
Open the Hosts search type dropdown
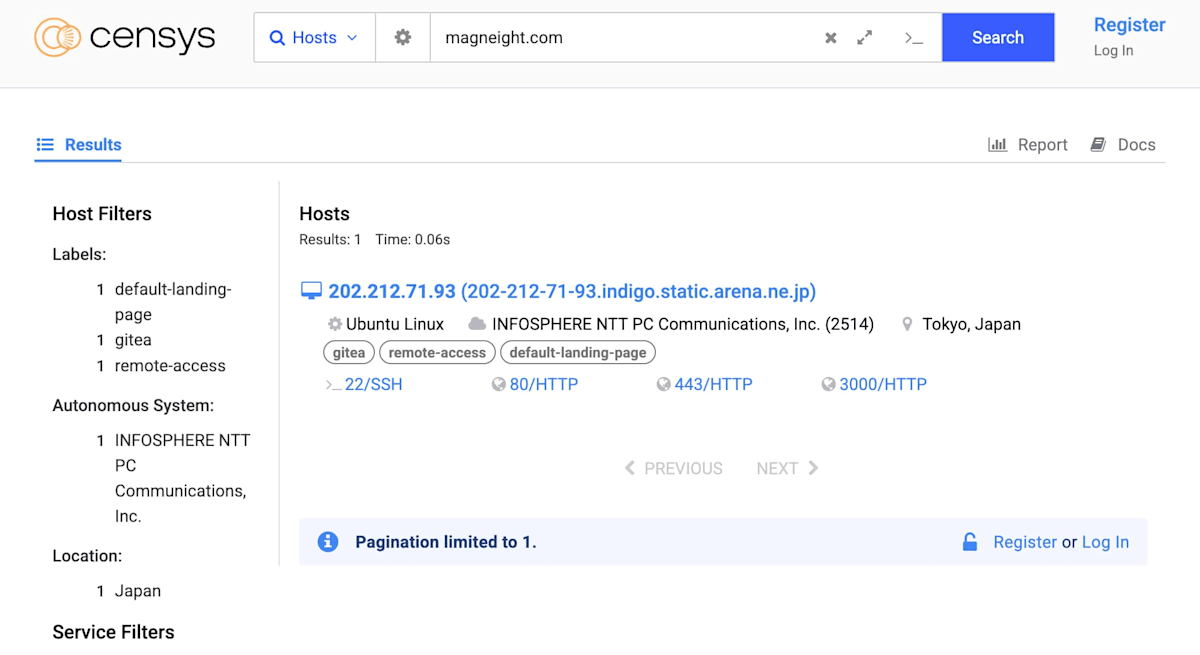(314, 37)
